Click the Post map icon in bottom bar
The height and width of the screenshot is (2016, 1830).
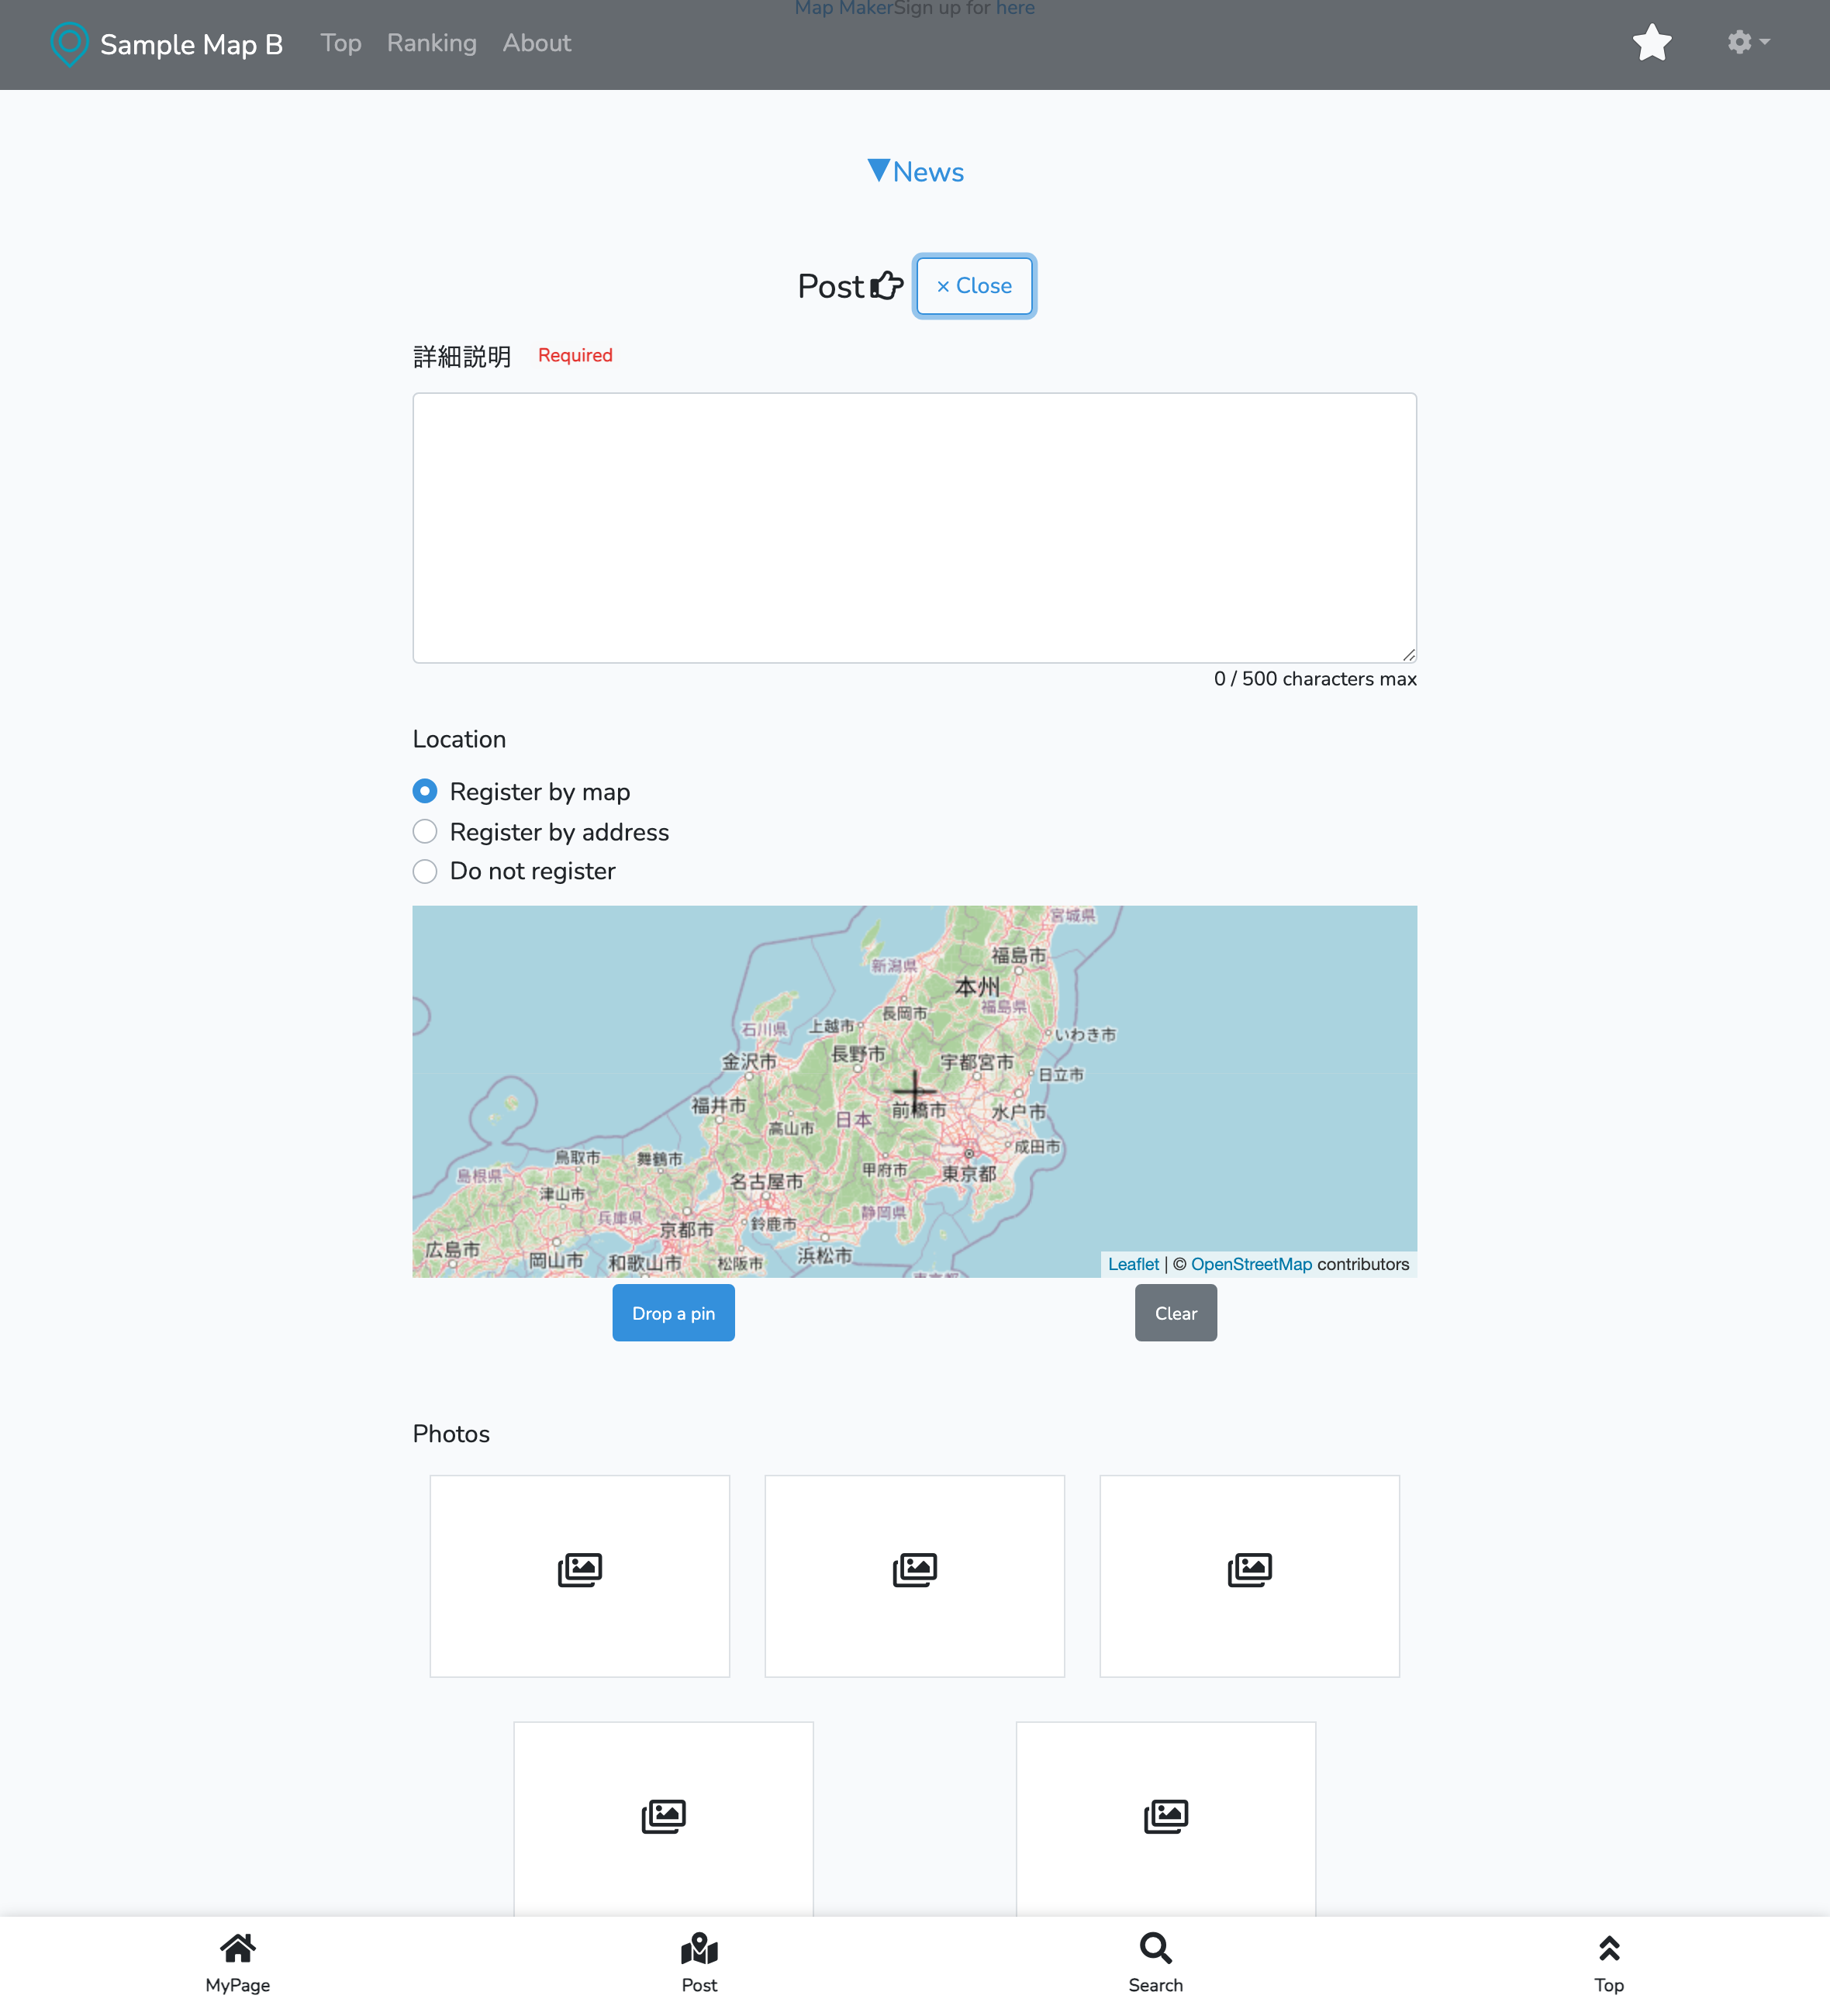(x=700, y=1948)
